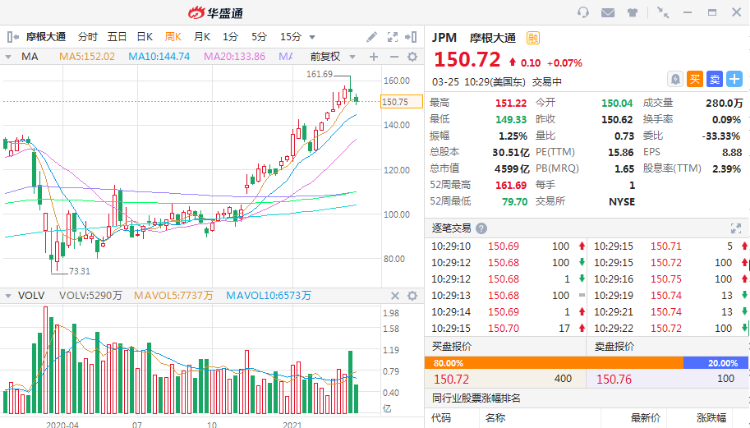Open MA indicator settings gear
Viewport: 750px width, 428px height.
(x=412, y=57)
